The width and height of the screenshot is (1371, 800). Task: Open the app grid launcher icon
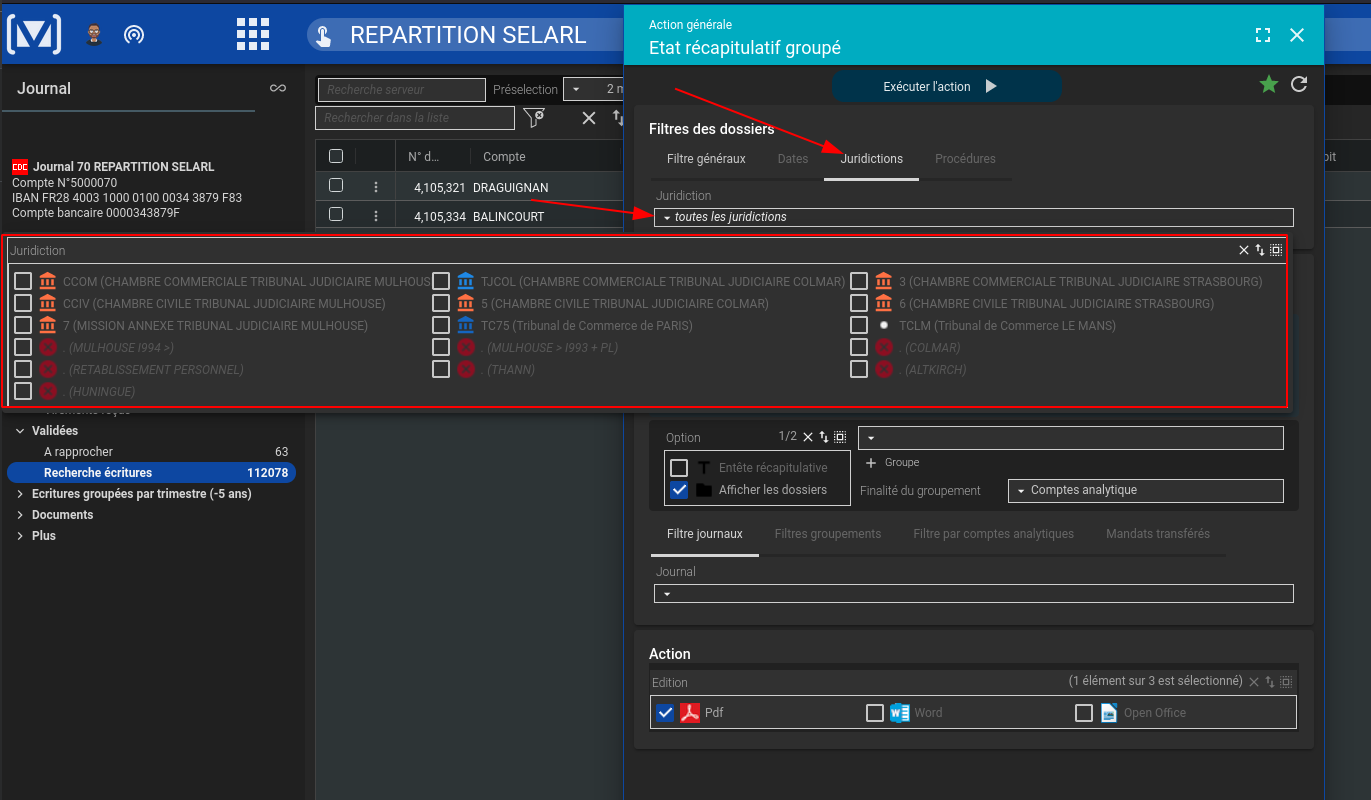(x=253, y=34)
